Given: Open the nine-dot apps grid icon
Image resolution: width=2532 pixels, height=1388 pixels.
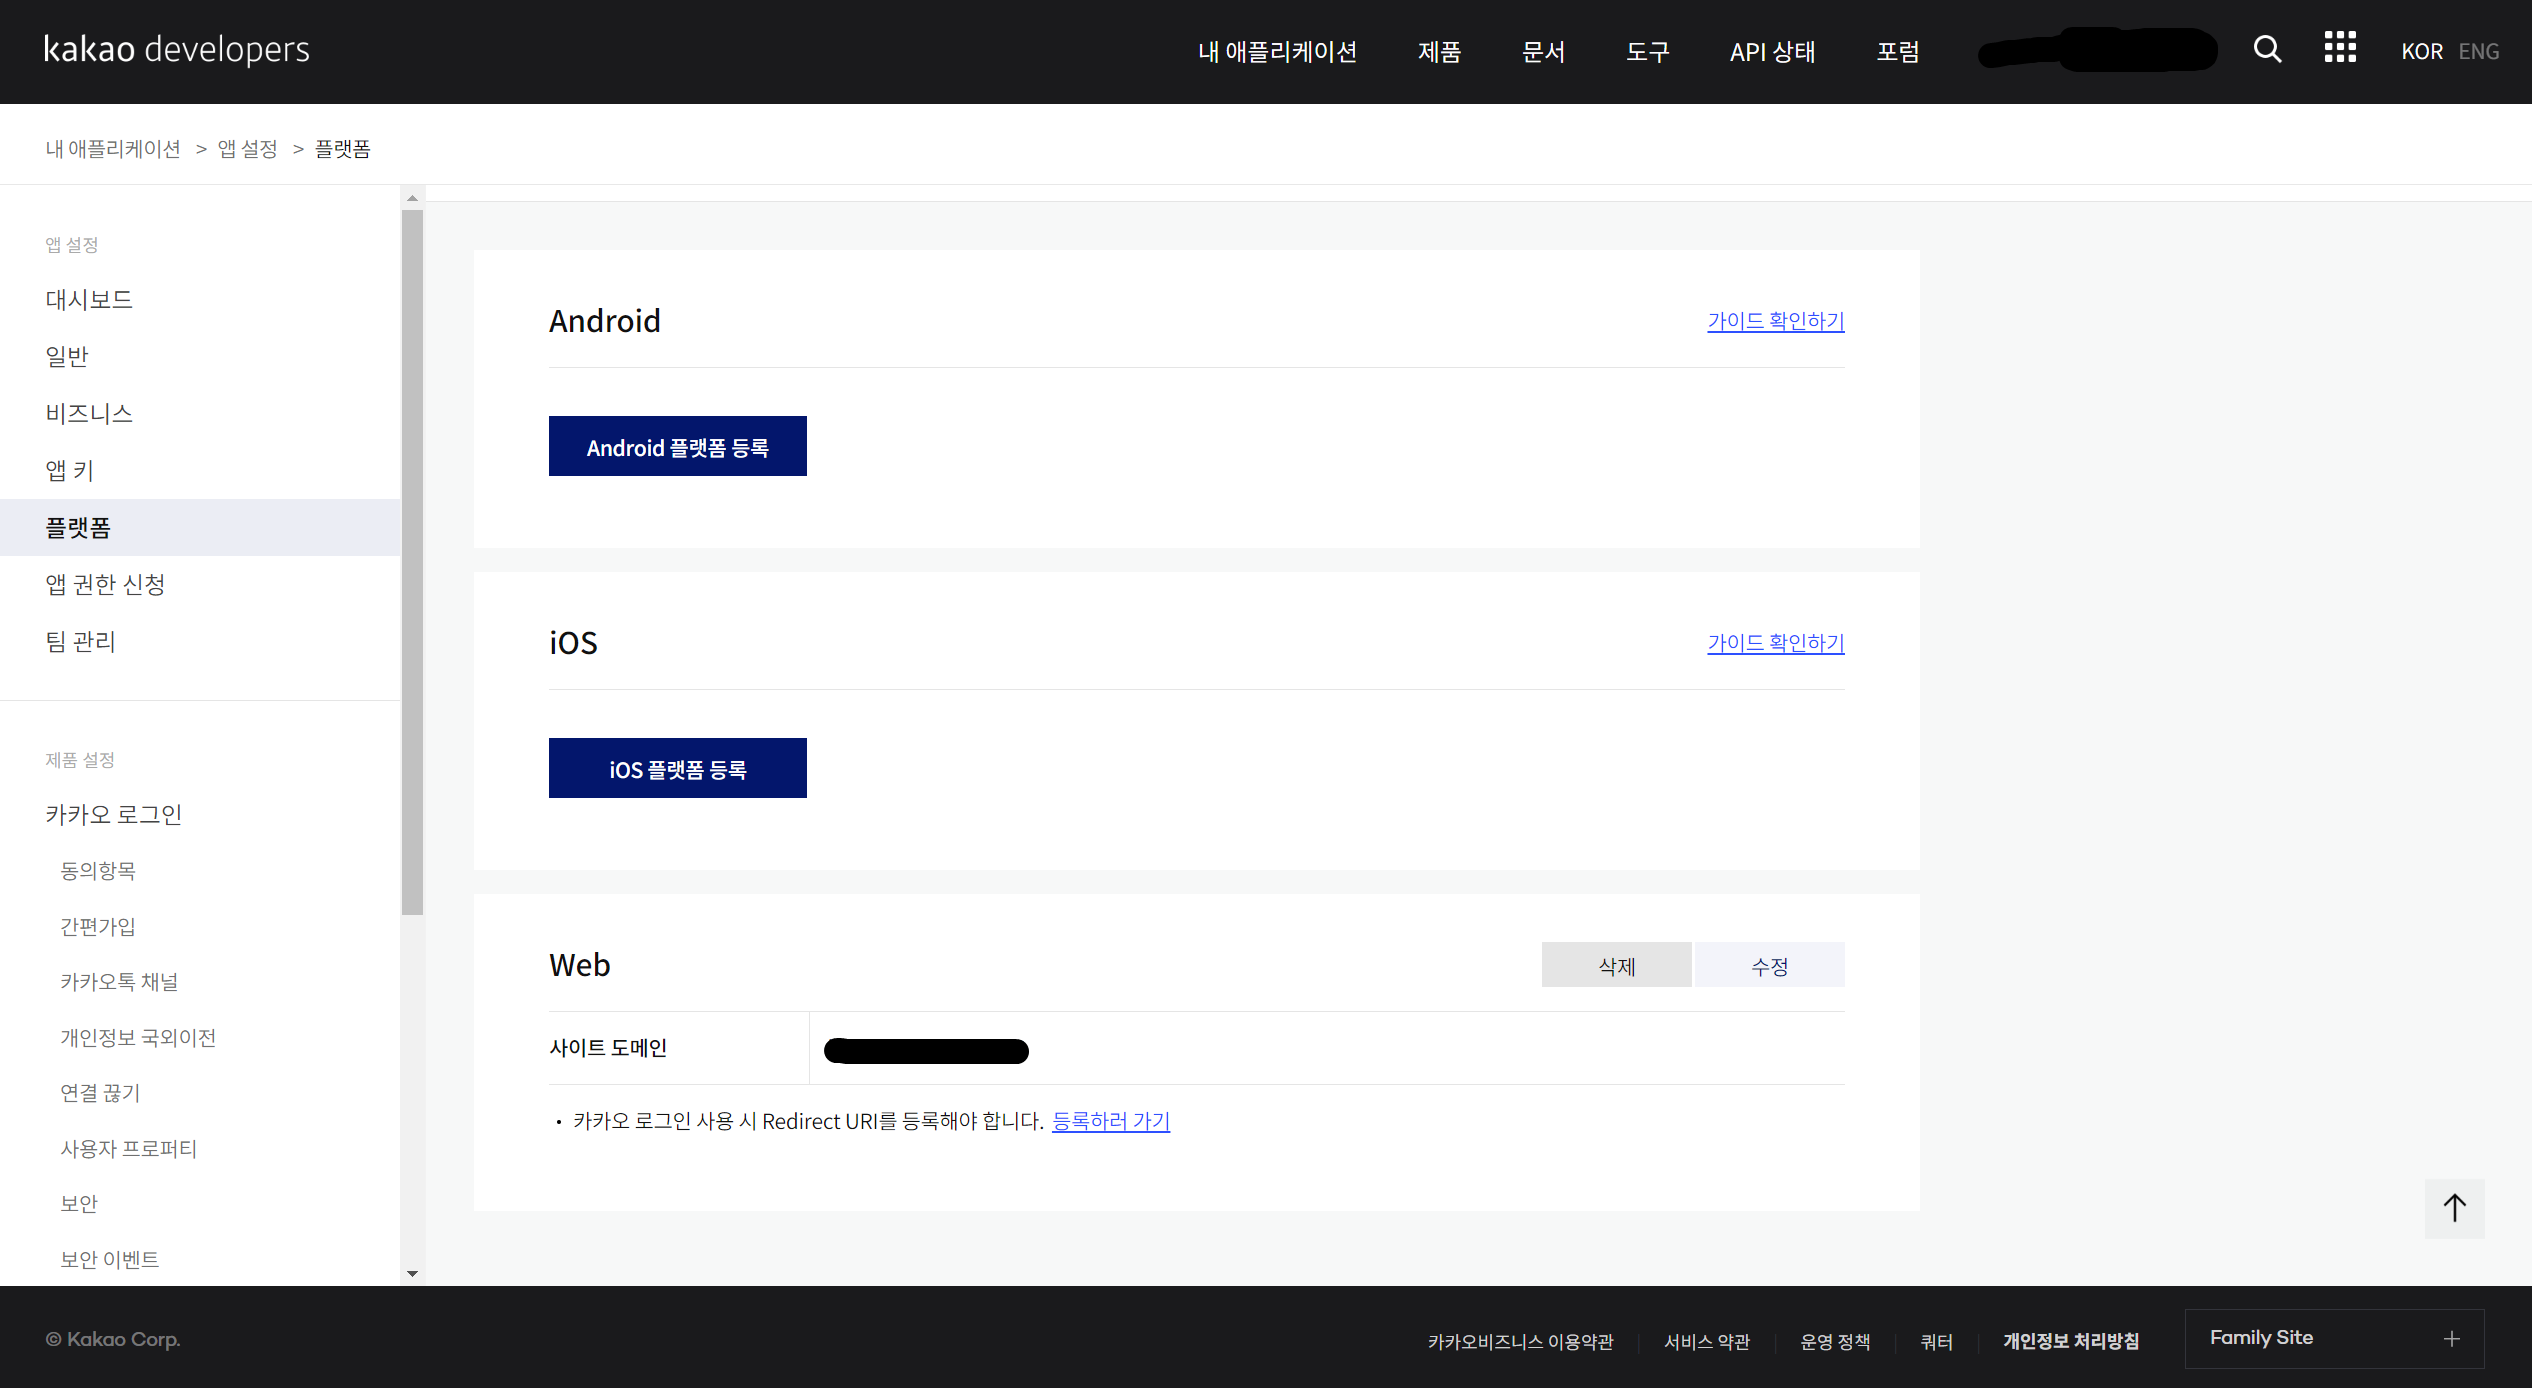Looking at the screenshot, I should (2339, 47).
